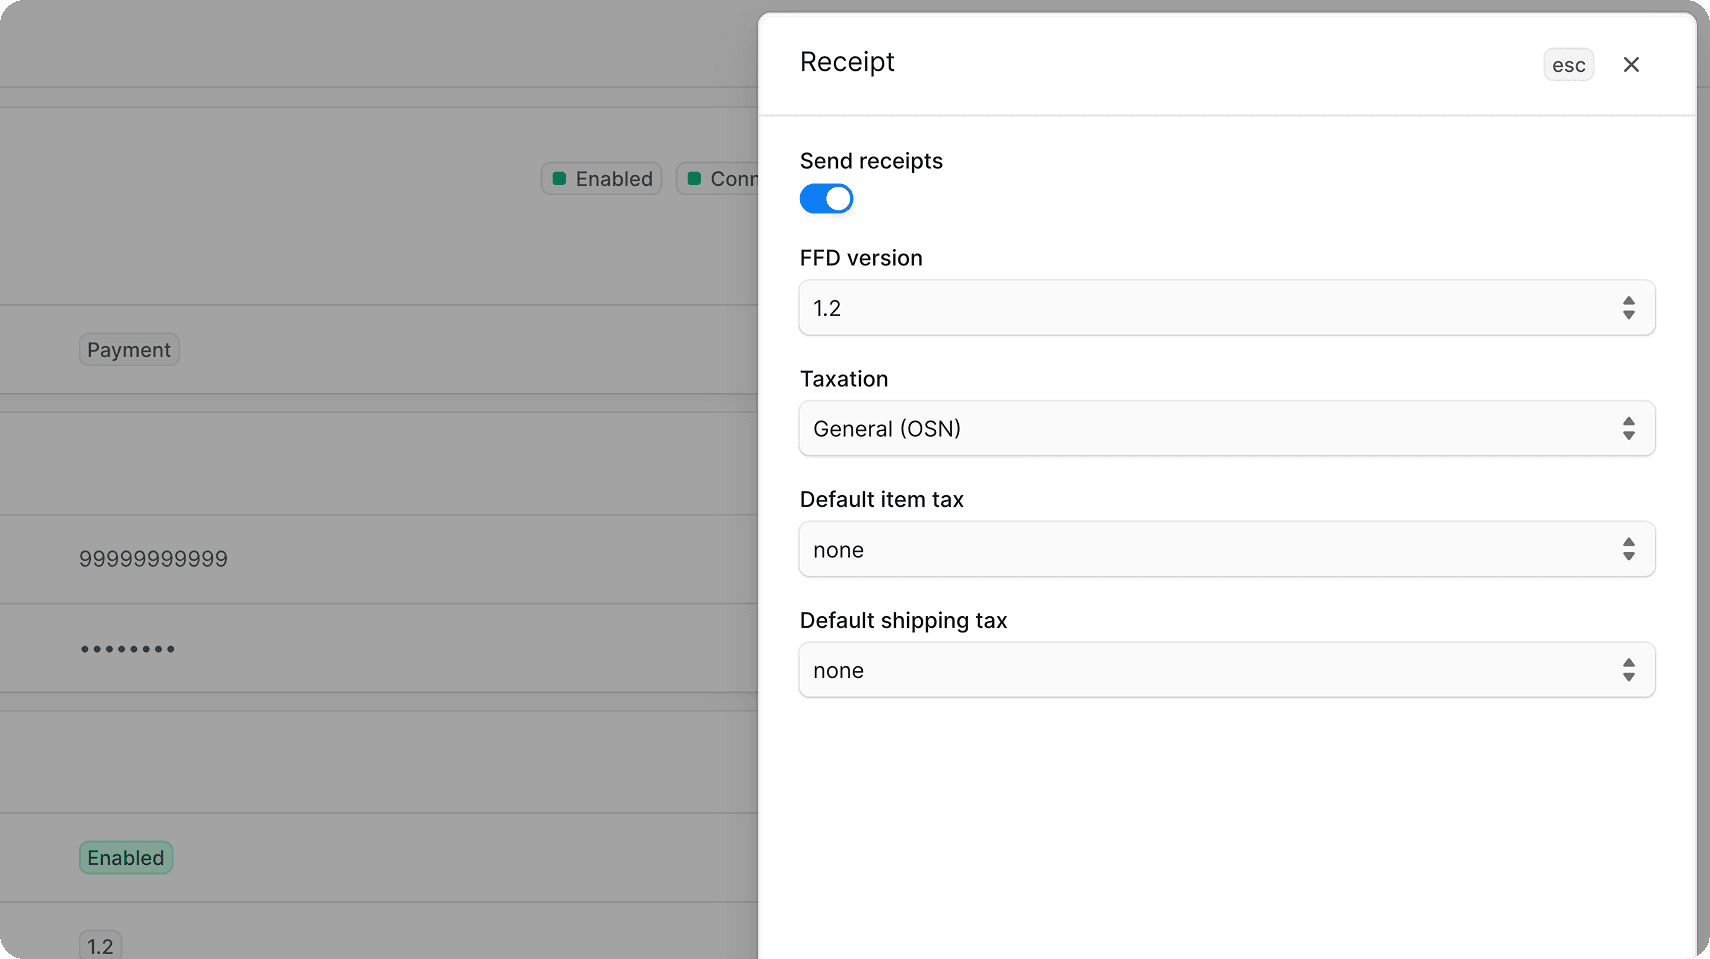Viewport: 1710px width, 959px height.
Task: Click the Send receipts label
Action: [871, 161]
